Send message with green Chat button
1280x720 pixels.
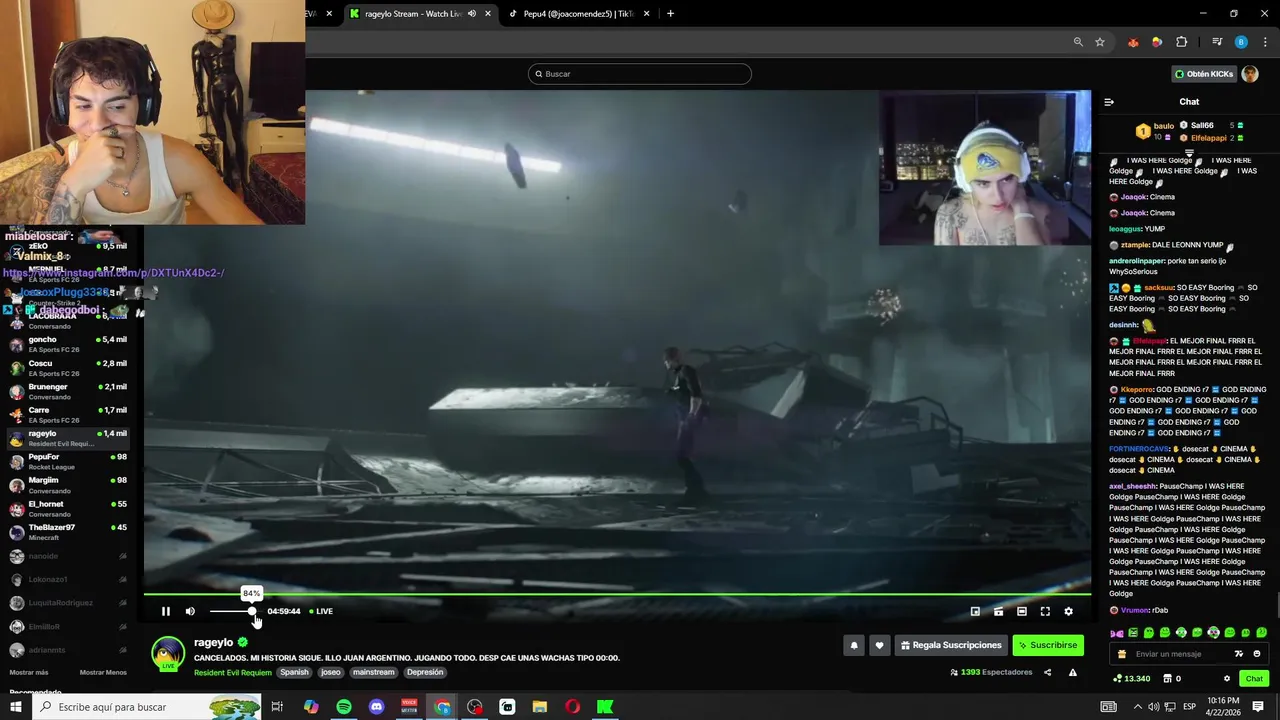click(x=1254, y=679)
